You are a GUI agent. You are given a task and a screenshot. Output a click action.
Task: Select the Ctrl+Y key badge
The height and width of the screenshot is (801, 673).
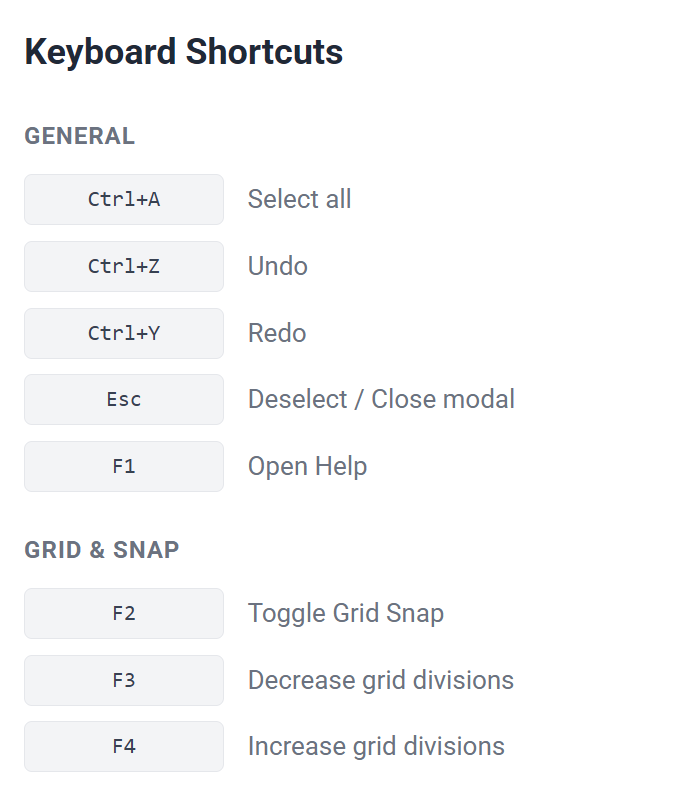tap(124, 333)
